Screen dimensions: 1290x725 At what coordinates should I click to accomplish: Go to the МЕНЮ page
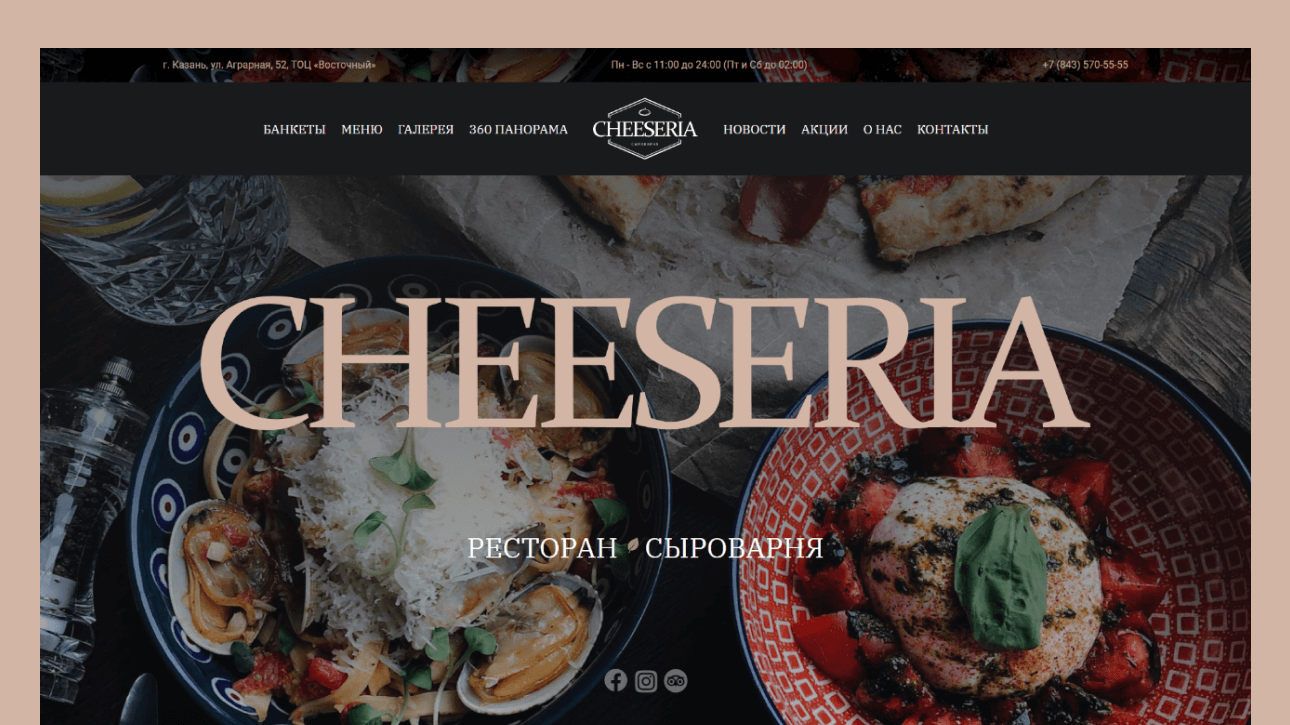pyautogui.click(x=362, y=130)
